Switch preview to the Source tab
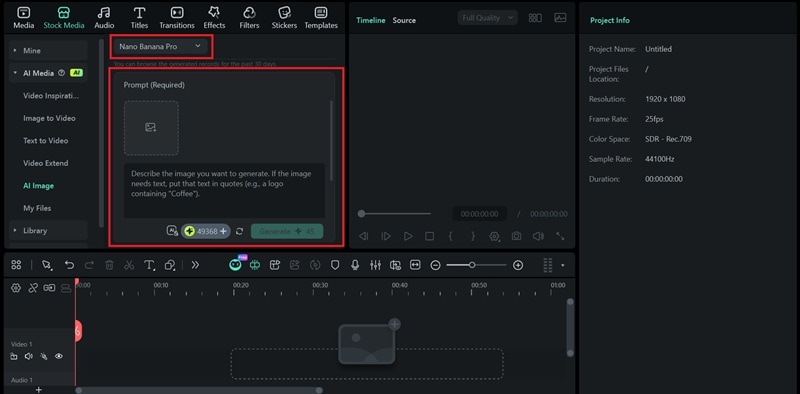Image resolution: width=800 pixels, height=394 pixels. 404,20
